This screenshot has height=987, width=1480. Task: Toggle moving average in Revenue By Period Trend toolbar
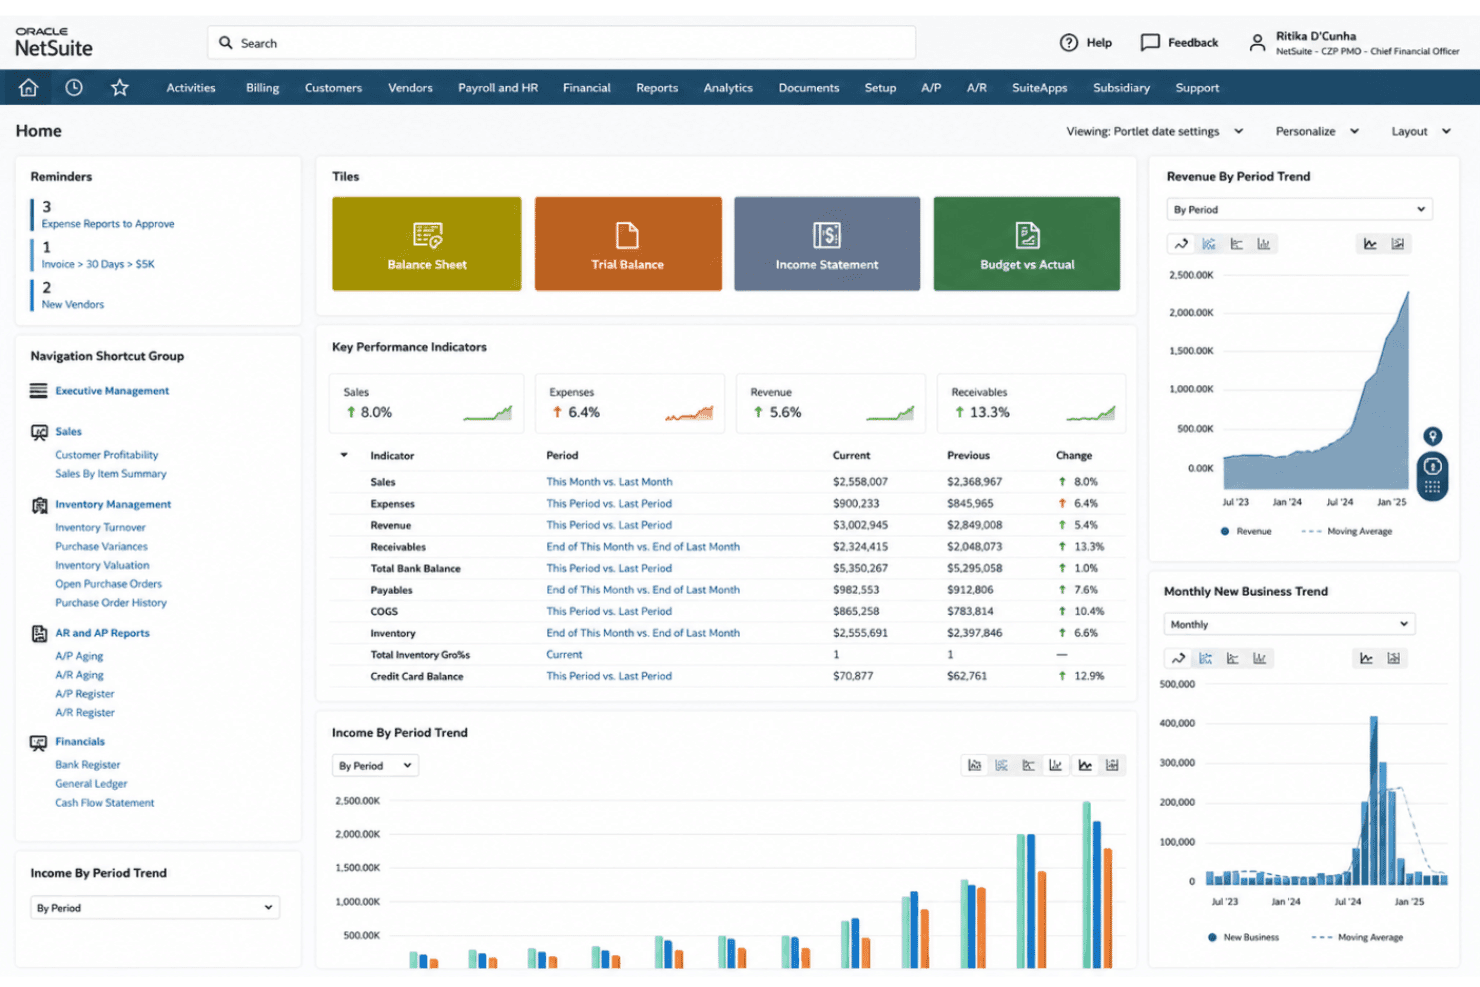[x=1370, y=244]
